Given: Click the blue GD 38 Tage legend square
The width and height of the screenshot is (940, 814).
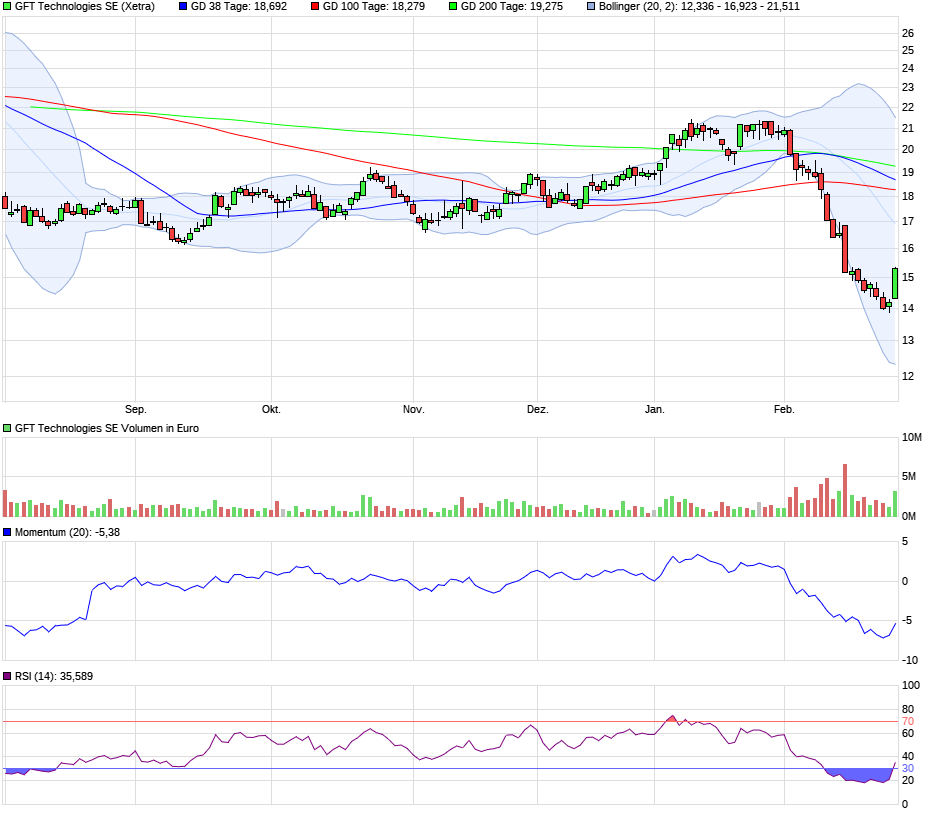Looking at the screenshot, I should (183, 6).
